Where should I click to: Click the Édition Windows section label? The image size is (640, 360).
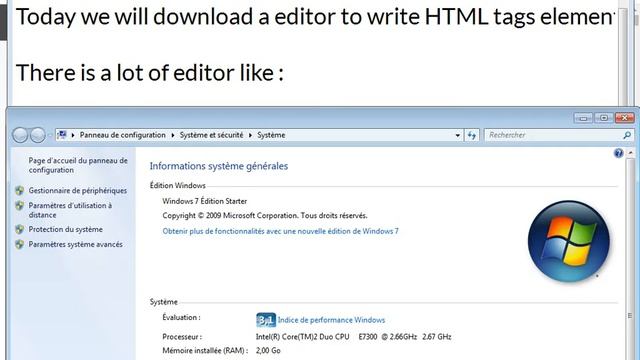point(178,185)
